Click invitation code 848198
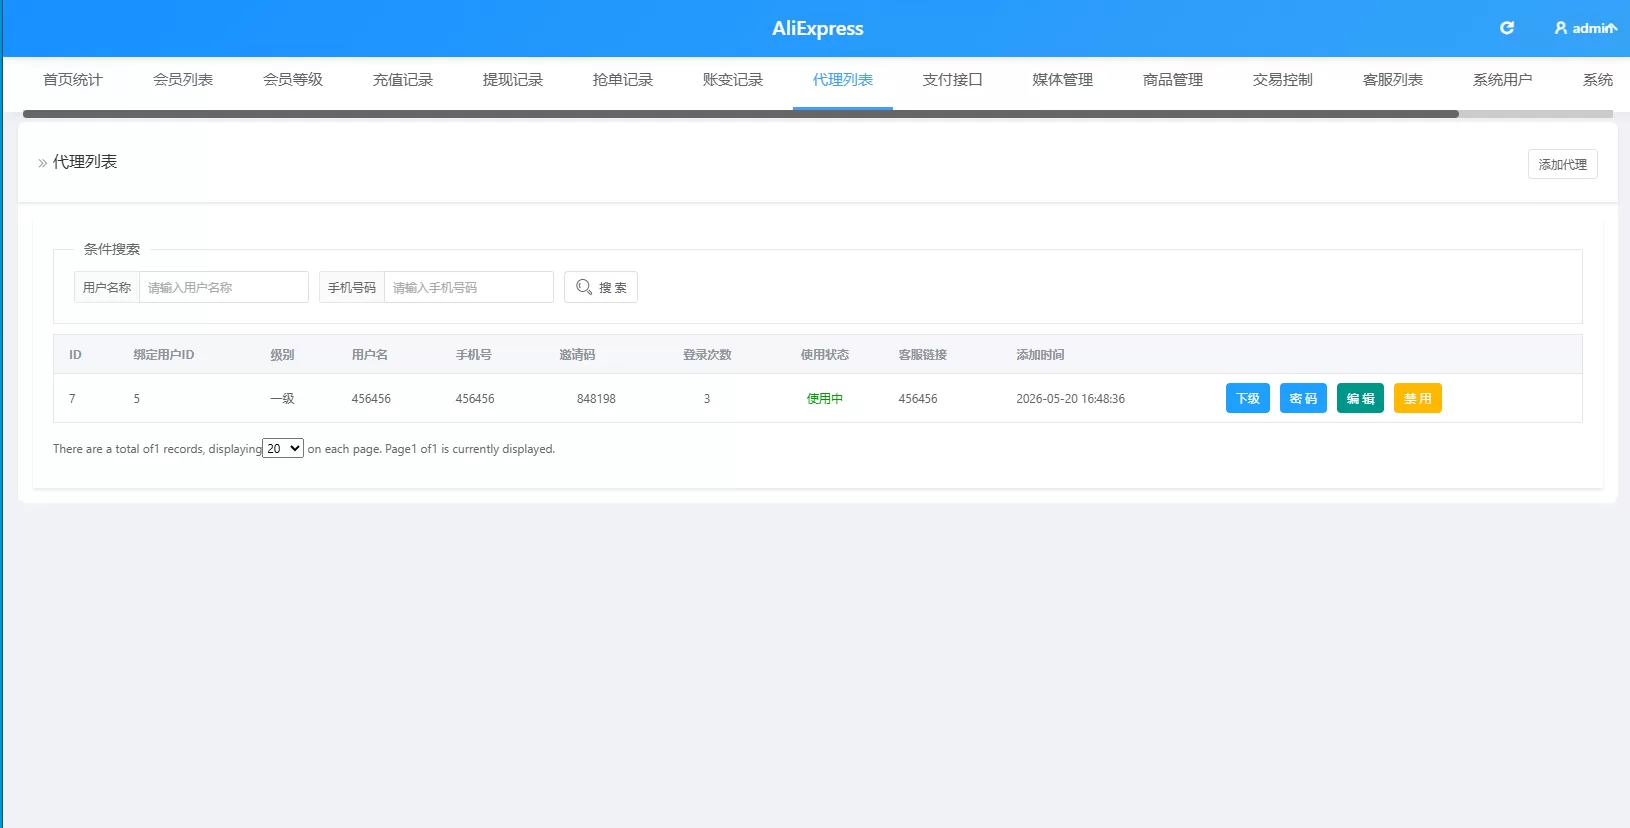This screenshot has height=828, width=1630. click(x=596, y=398)
